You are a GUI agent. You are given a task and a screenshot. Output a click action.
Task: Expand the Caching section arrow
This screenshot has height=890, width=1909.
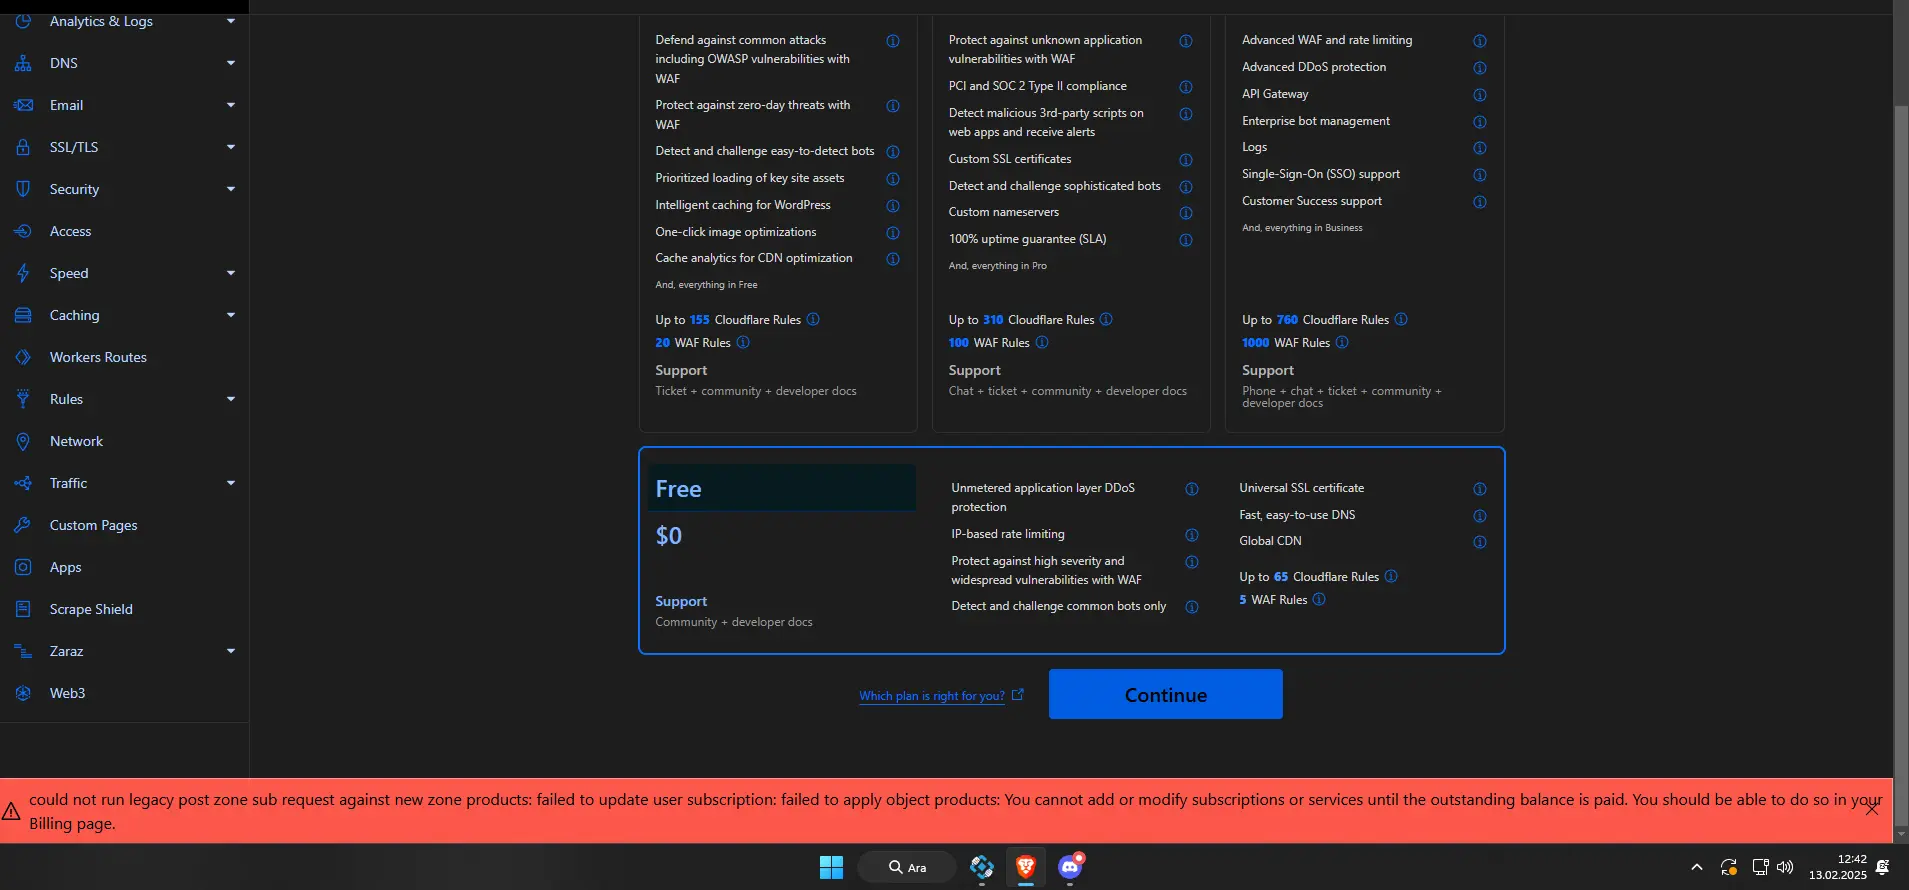click(x=231, y=315)
